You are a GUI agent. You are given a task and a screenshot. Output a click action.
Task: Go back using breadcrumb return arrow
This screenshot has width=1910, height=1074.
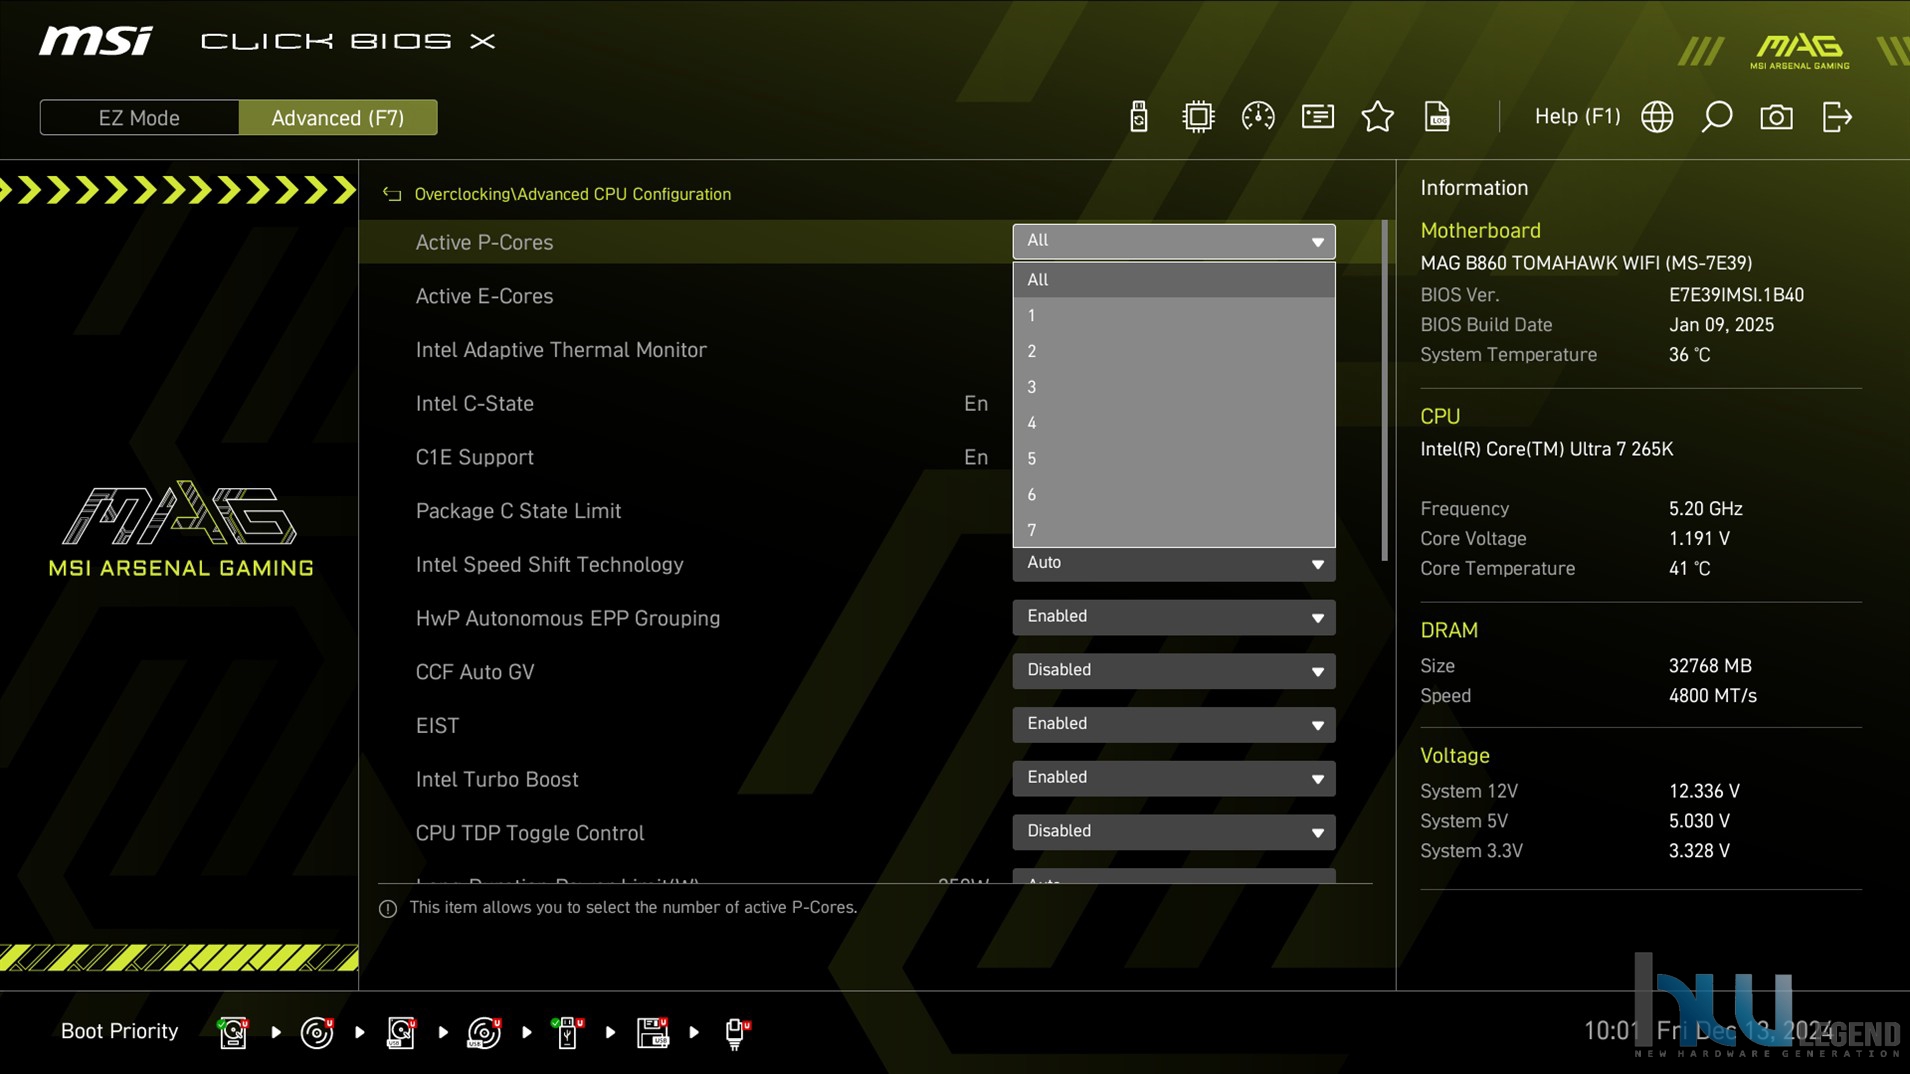click(391, 194)
